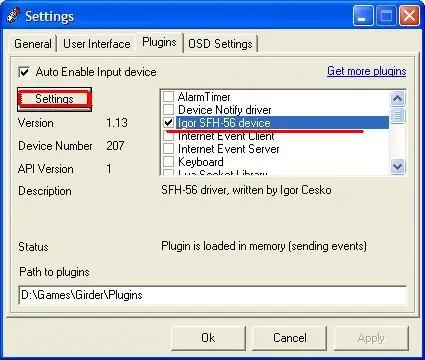Select the Plugins tab

tap(159, 42)
